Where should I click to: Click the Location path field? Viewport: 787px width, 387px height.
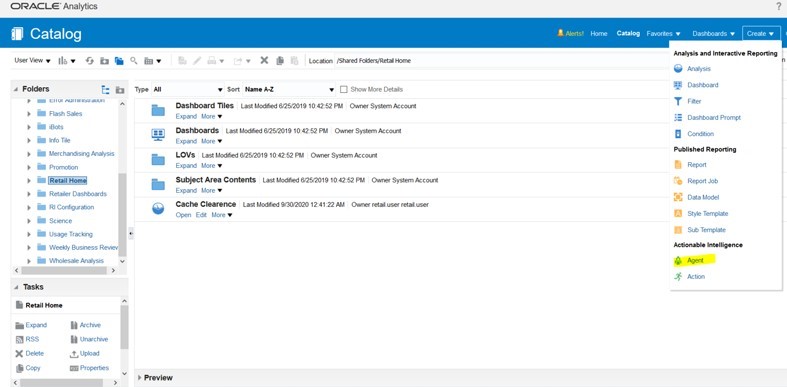click(502, 61)
